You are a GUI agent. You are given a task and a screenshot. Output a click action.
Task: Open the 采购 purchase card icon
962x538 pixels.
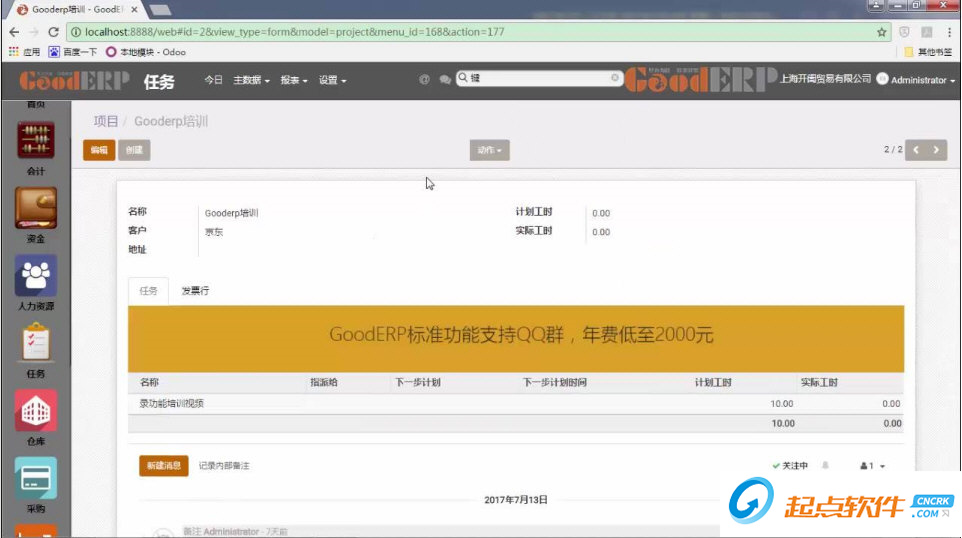point(36,478)
